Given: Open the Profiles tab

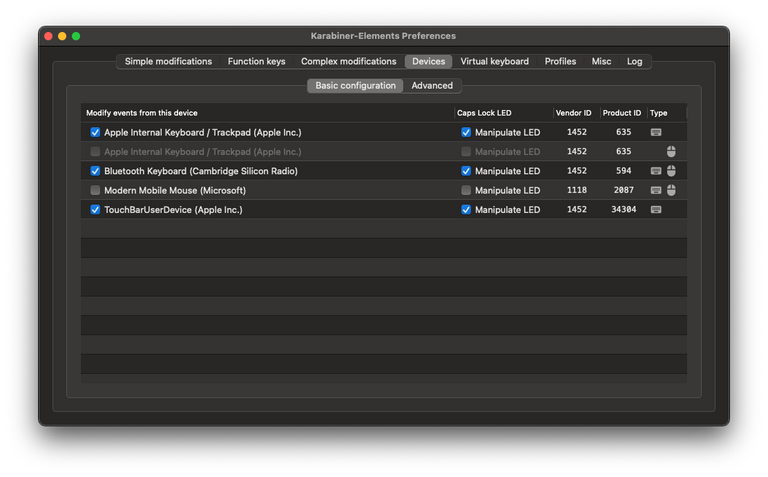Looking at the screenshot, I should 560,61.
